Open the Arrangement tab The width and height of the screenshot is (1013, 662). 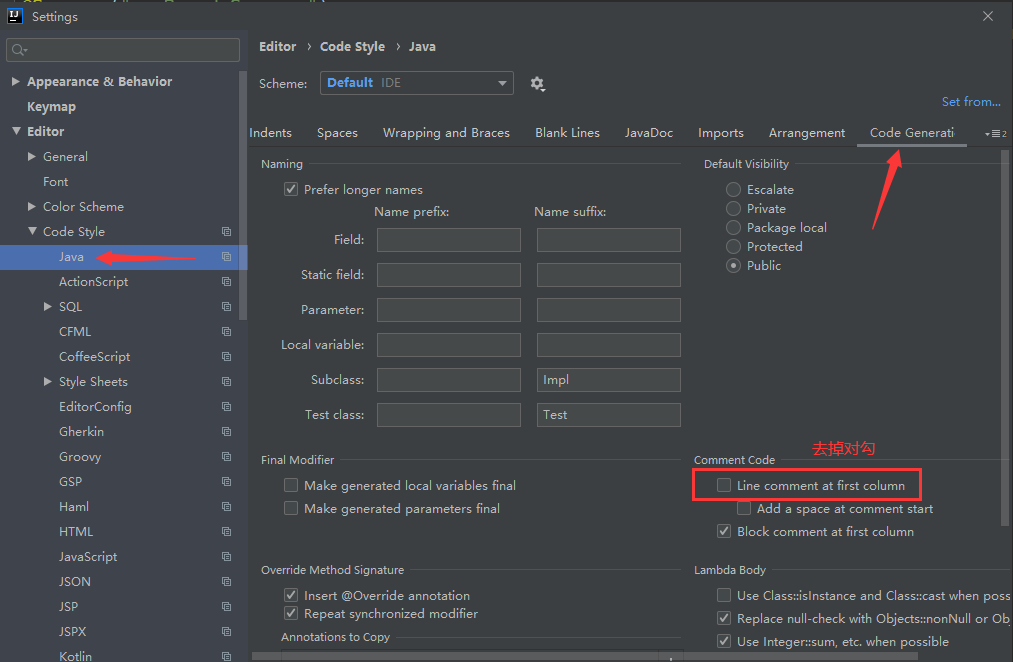coord(806,133)
